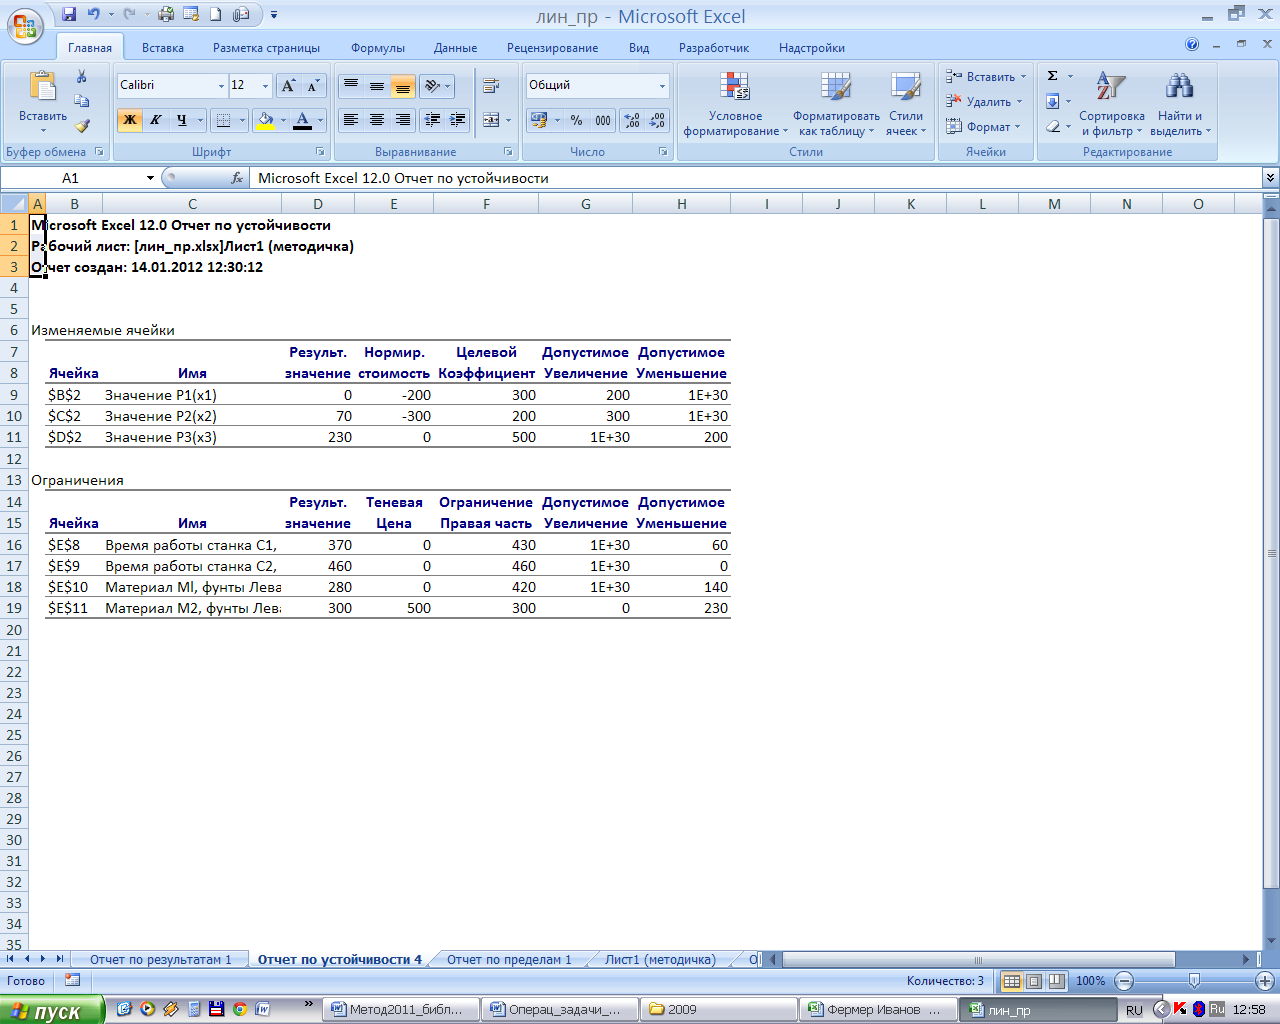Expand the formula bar
This screenshot has height=1024, width=1280.
point(1270,178)
